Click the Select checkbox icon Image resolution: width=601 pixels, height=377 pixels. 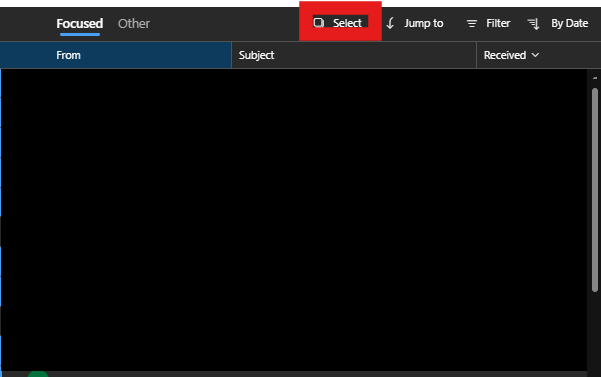pos(319,23)
